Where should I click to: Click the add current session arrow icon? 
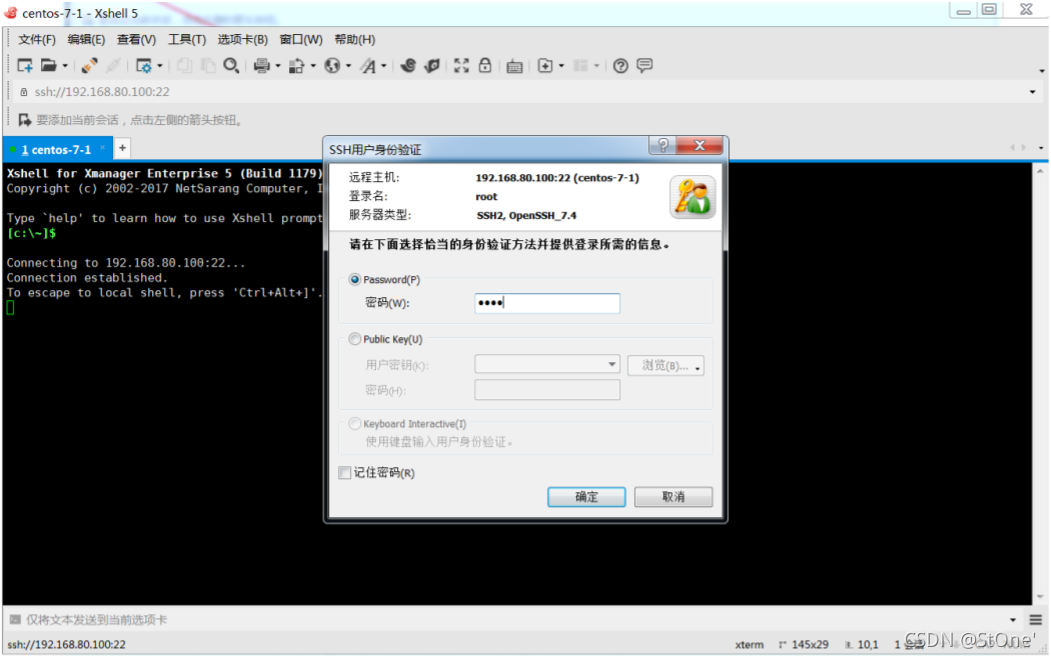(x=25, y=120)
